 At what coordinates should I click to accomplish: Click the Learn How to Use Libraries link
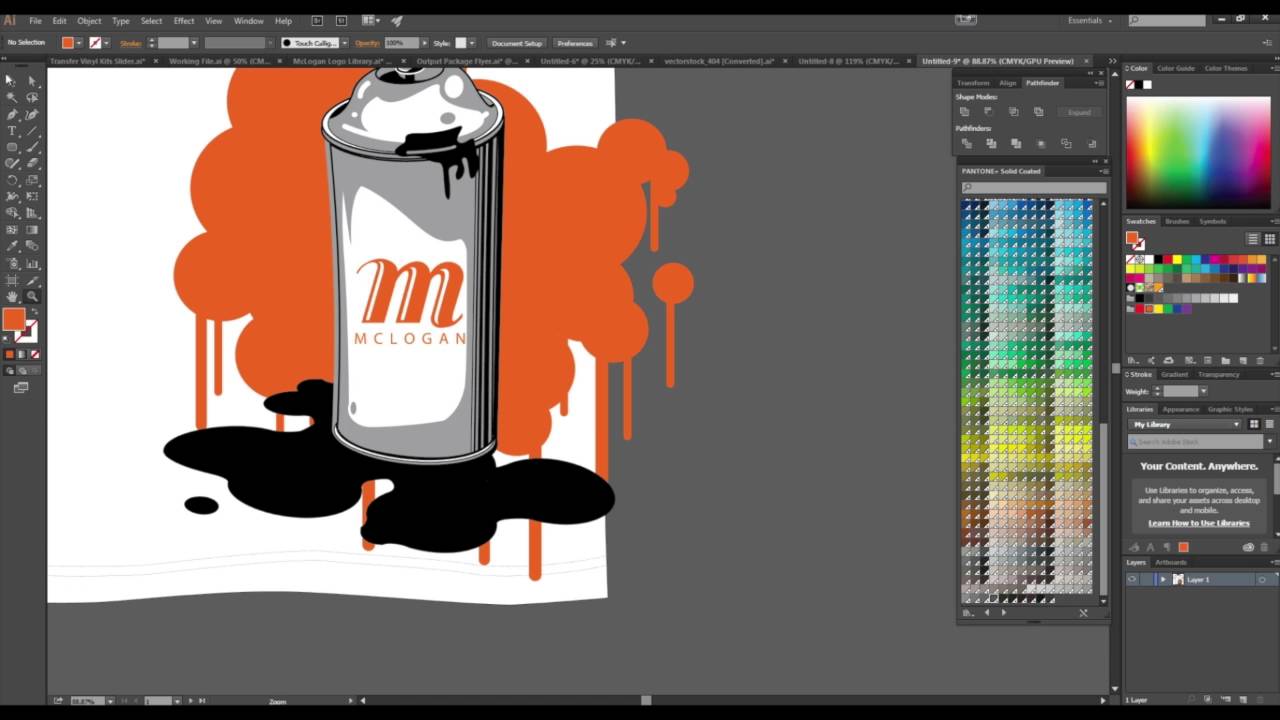[x=1199, y=523]
